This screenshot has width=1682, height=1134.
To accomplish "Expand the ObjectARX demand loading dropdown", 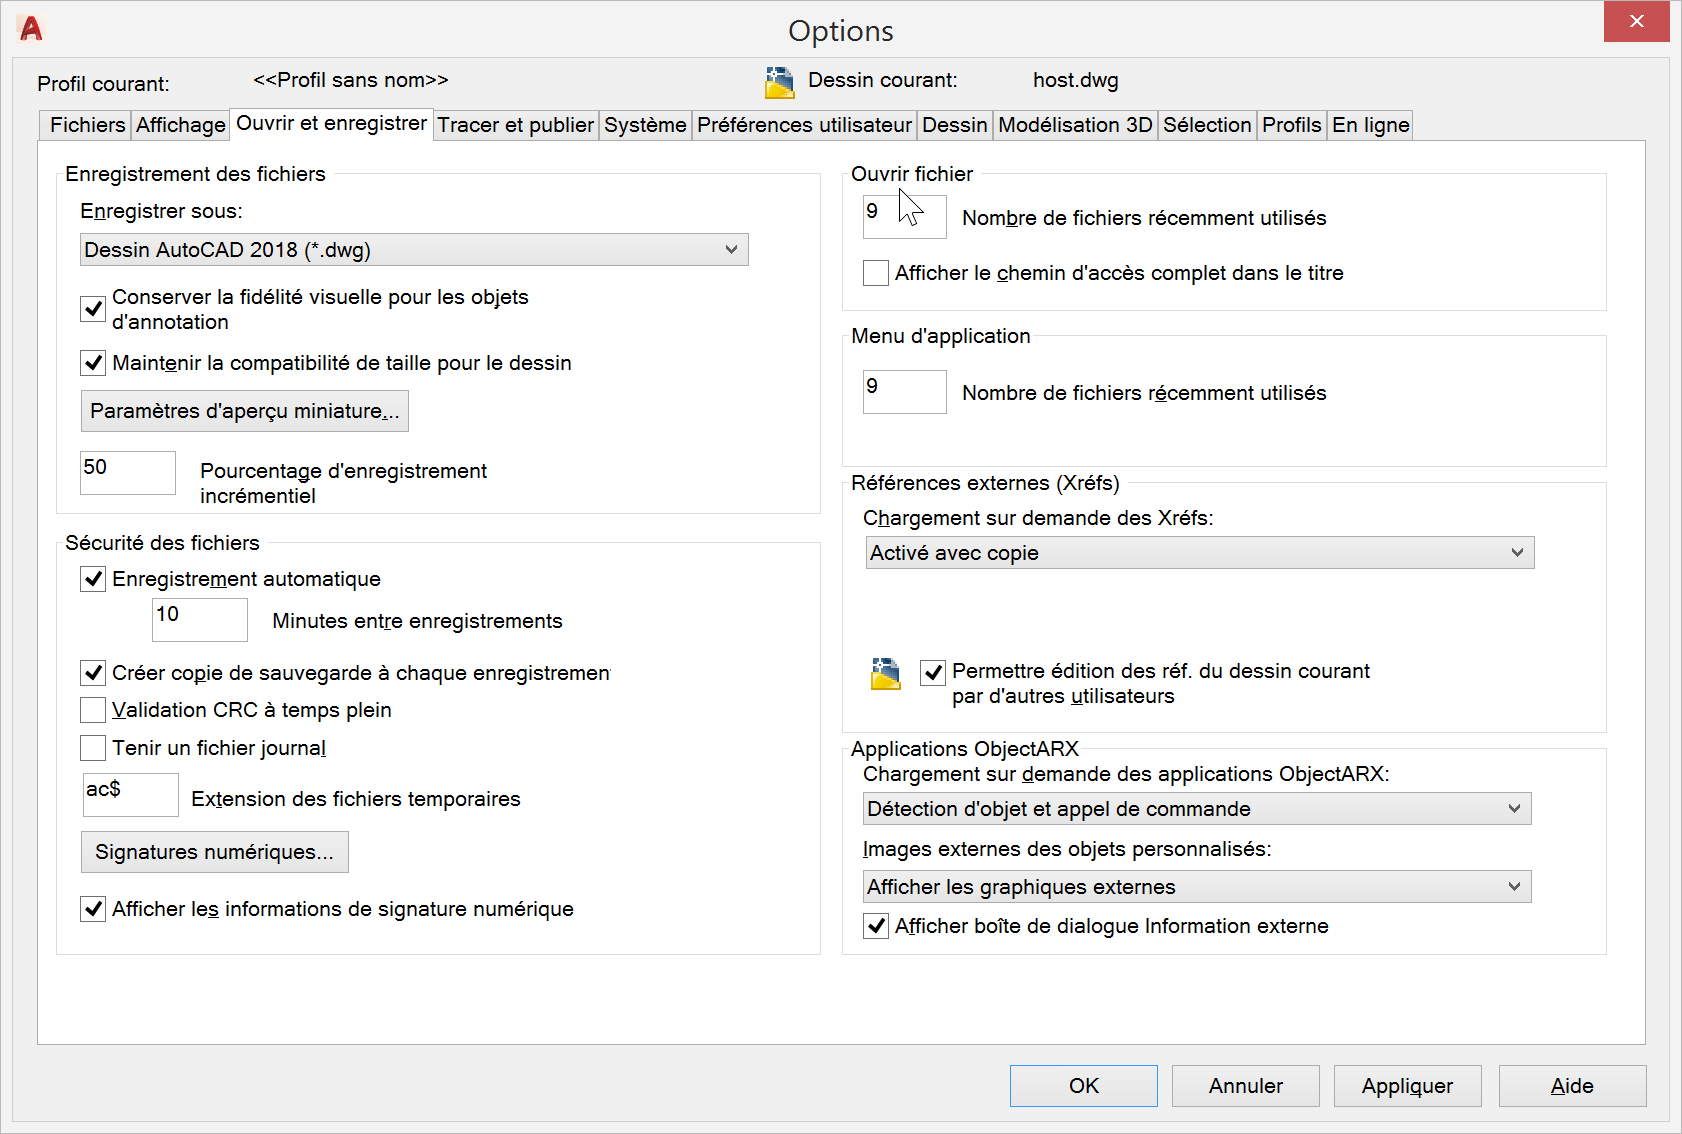I will (x=1197, y=809).
